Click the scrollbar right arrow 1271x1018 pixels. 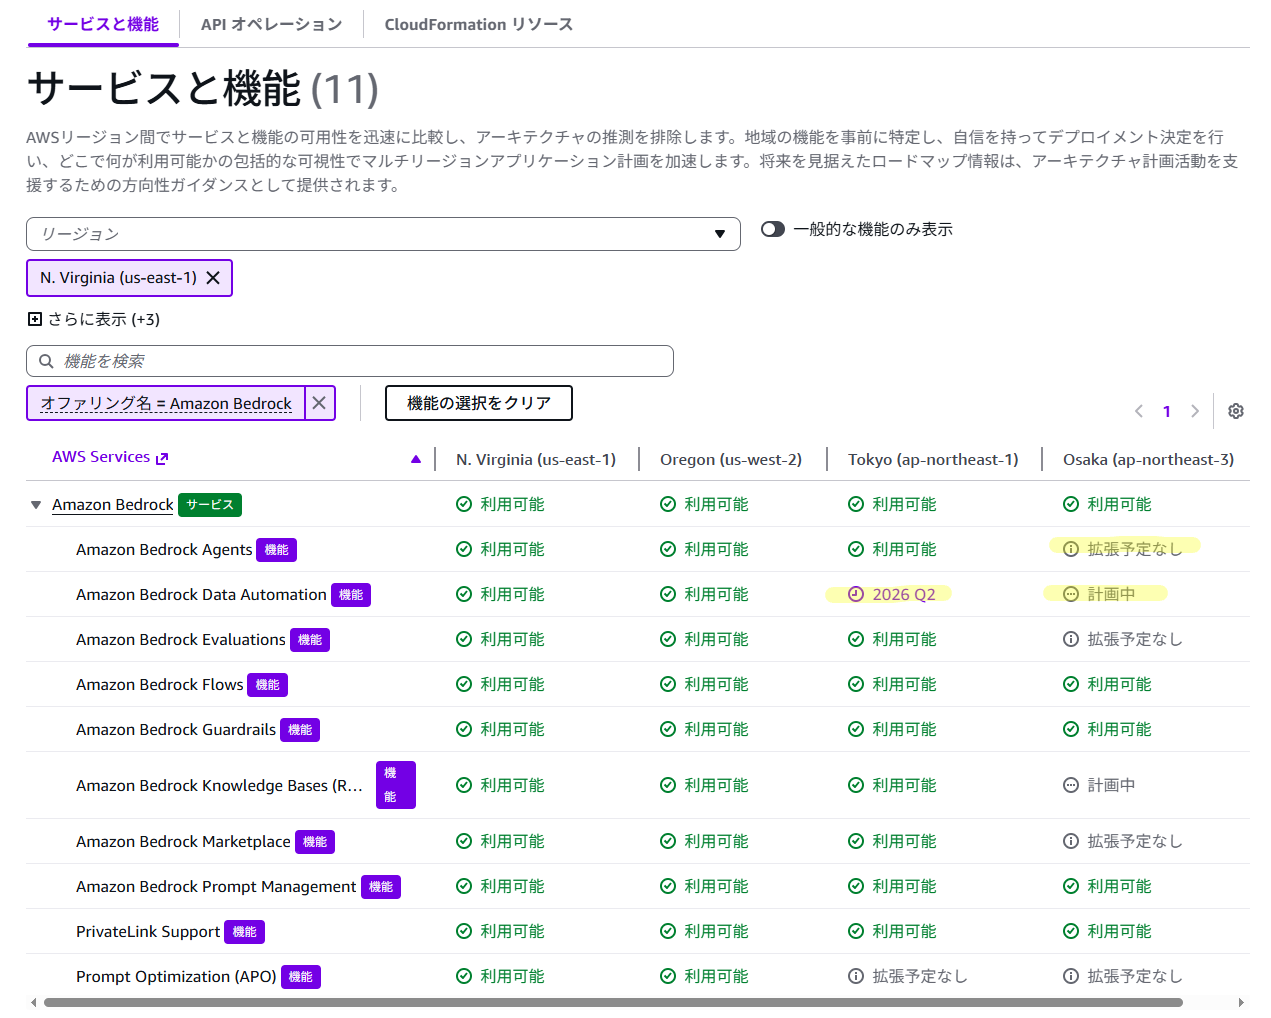pos(1242,1002)
